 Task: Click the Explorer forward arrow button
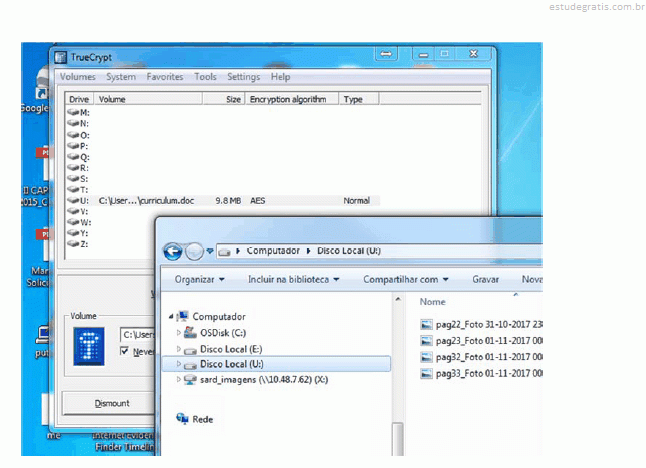[x=194, y=251]
